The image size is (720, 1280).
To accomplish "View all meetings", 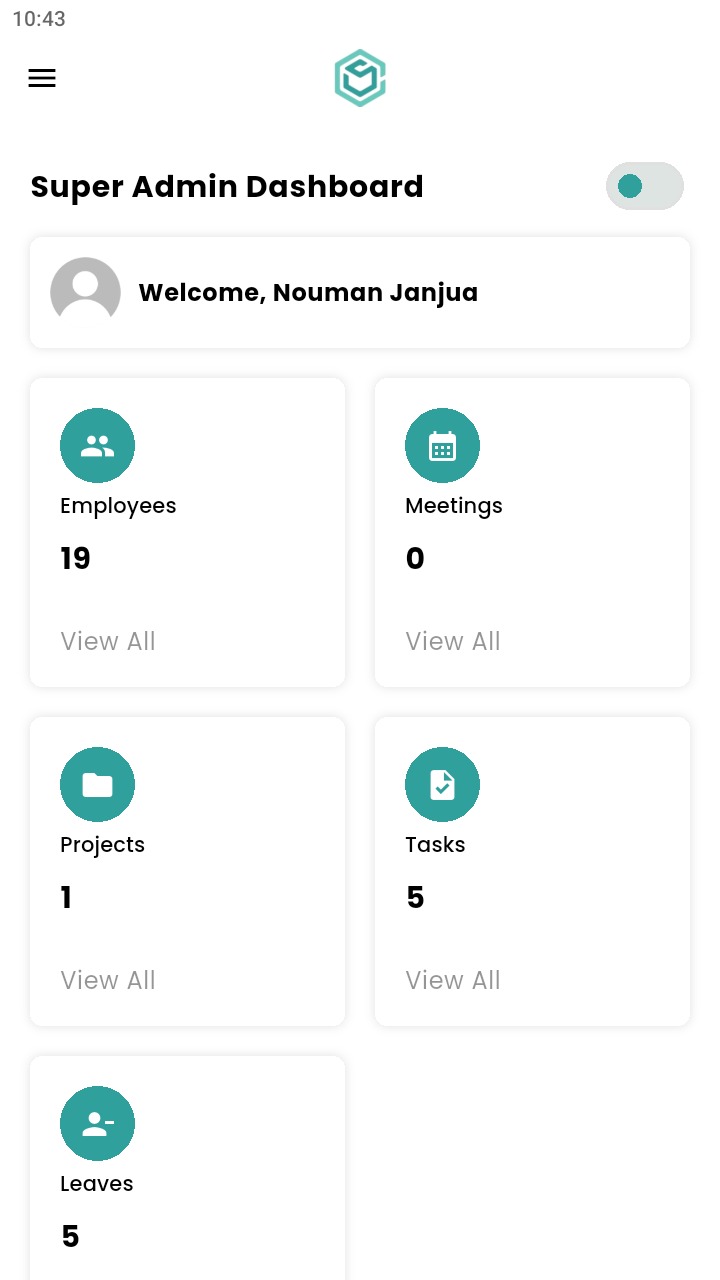I will pos(453,641).
